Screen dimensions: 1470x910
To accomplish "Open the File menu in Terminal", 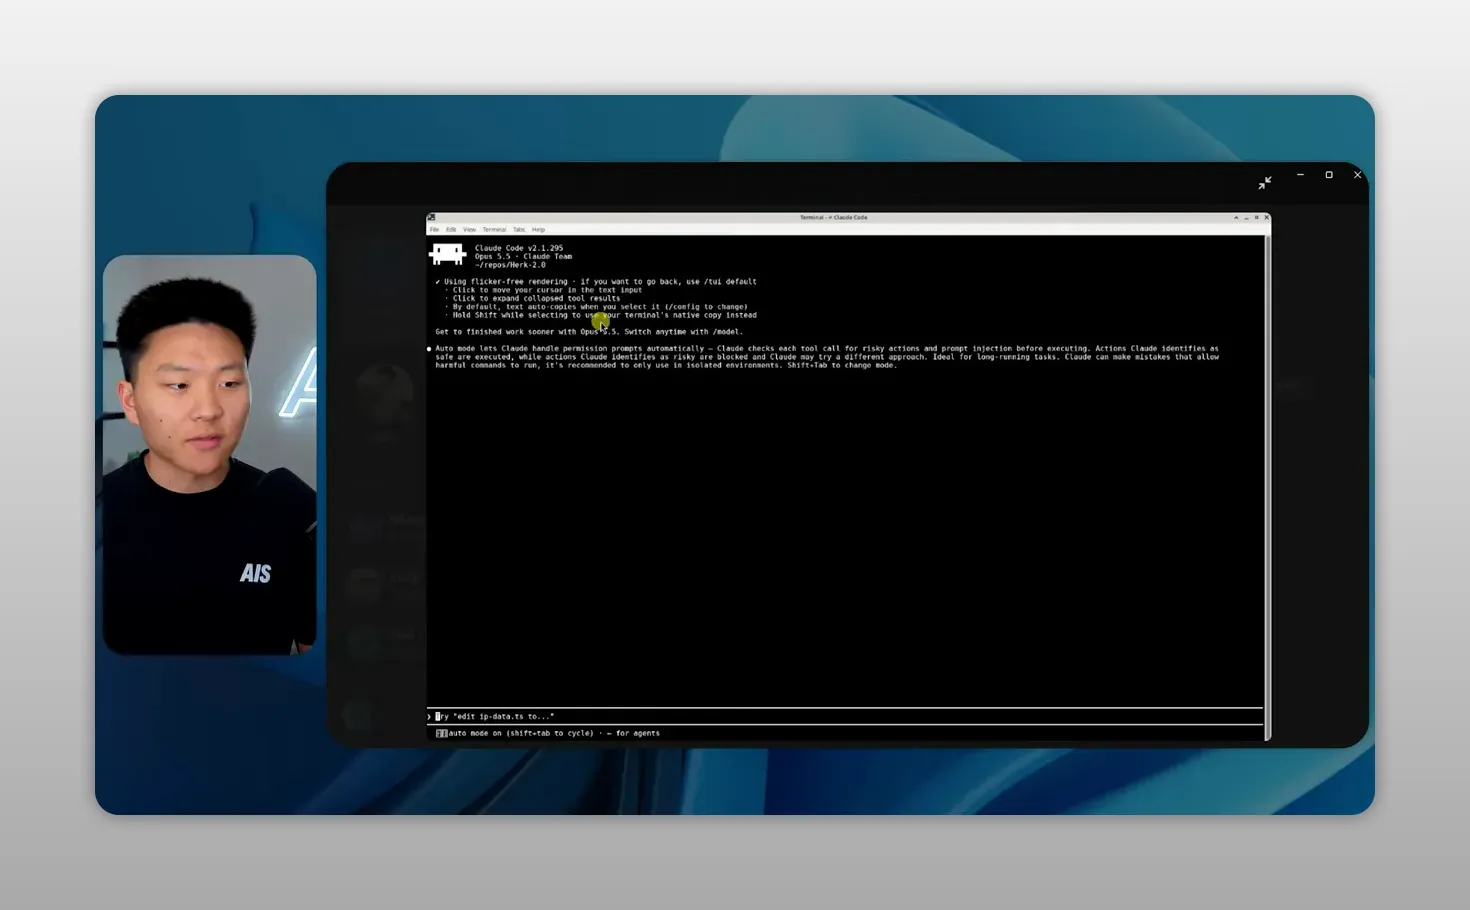I will click(x=434, y=230).
